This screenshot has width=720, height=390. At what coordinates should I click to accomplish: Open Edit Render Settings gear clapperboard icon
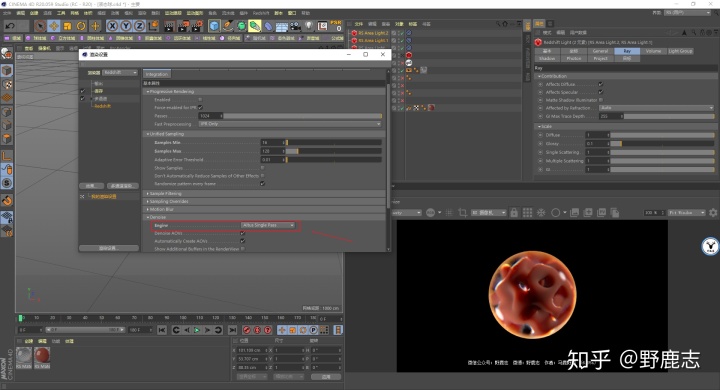197,26
